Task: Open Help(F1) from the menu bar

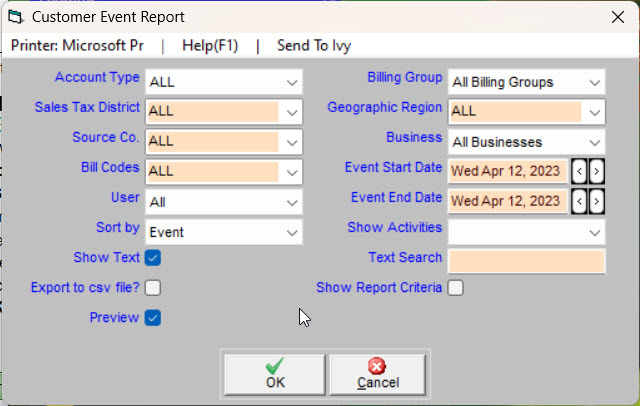Action: [210, 45]
